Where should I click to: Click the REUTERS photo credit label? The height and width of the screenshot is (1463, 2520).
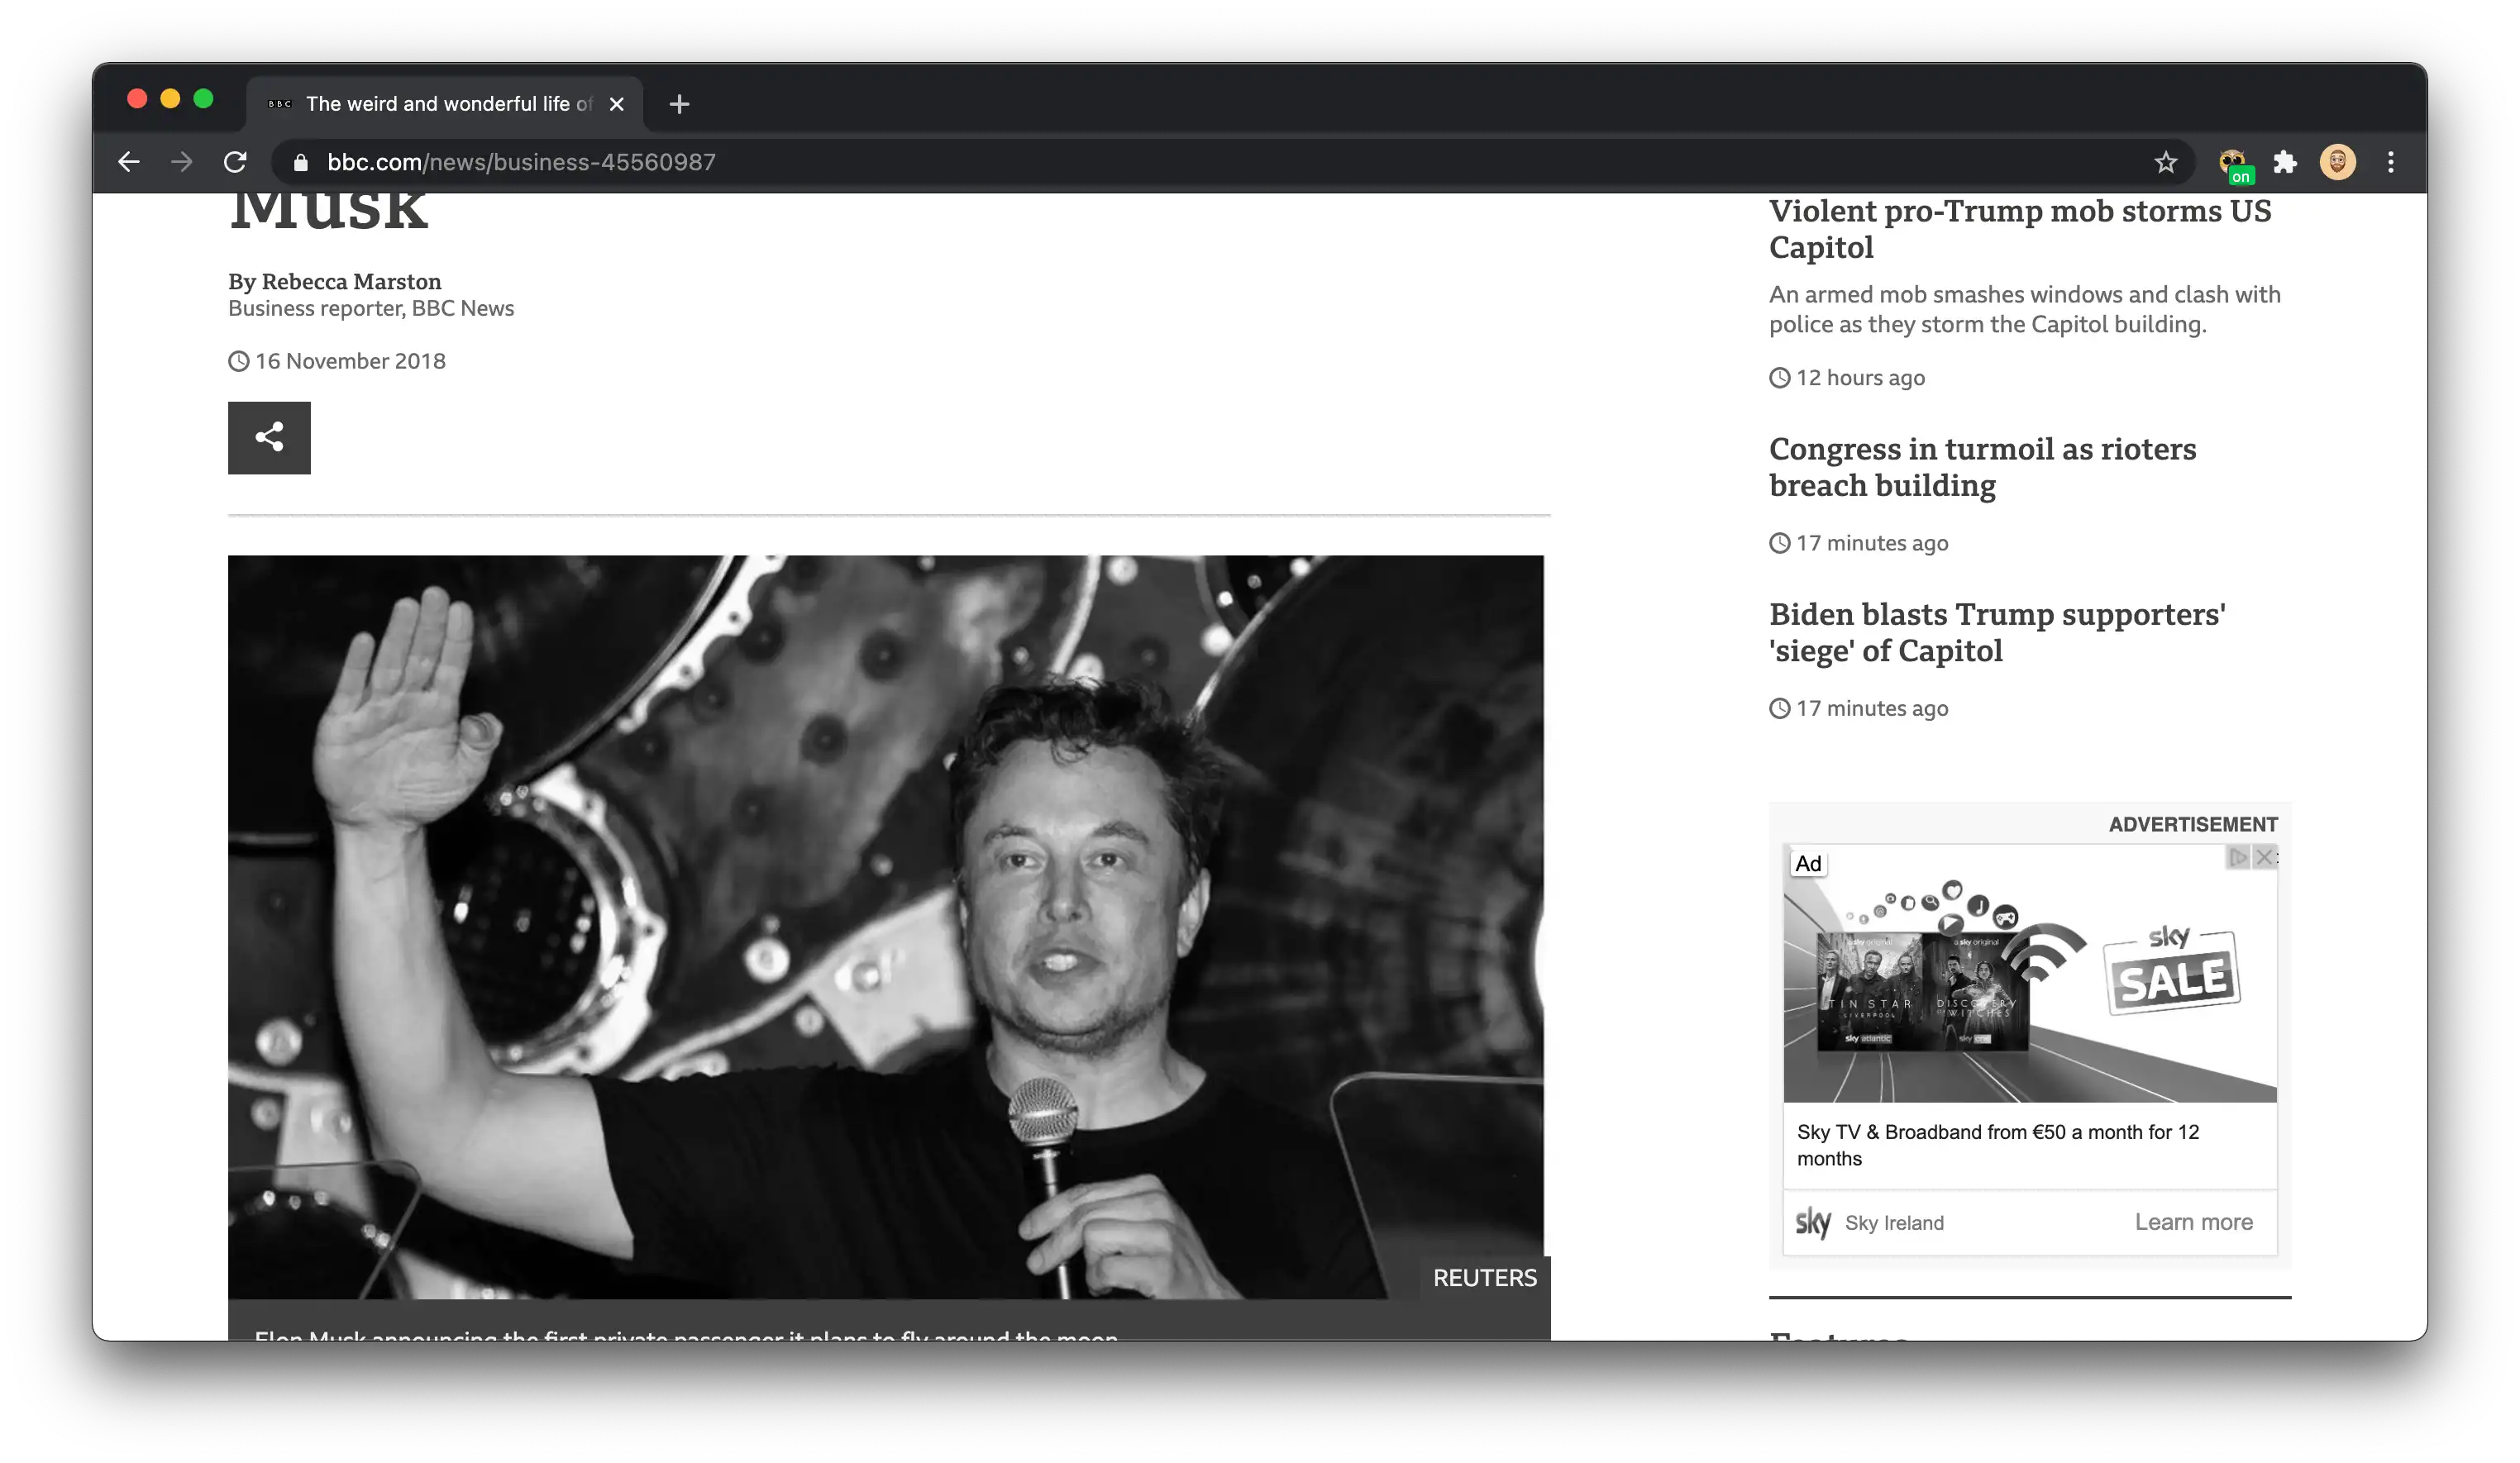click(1484, 1278)
